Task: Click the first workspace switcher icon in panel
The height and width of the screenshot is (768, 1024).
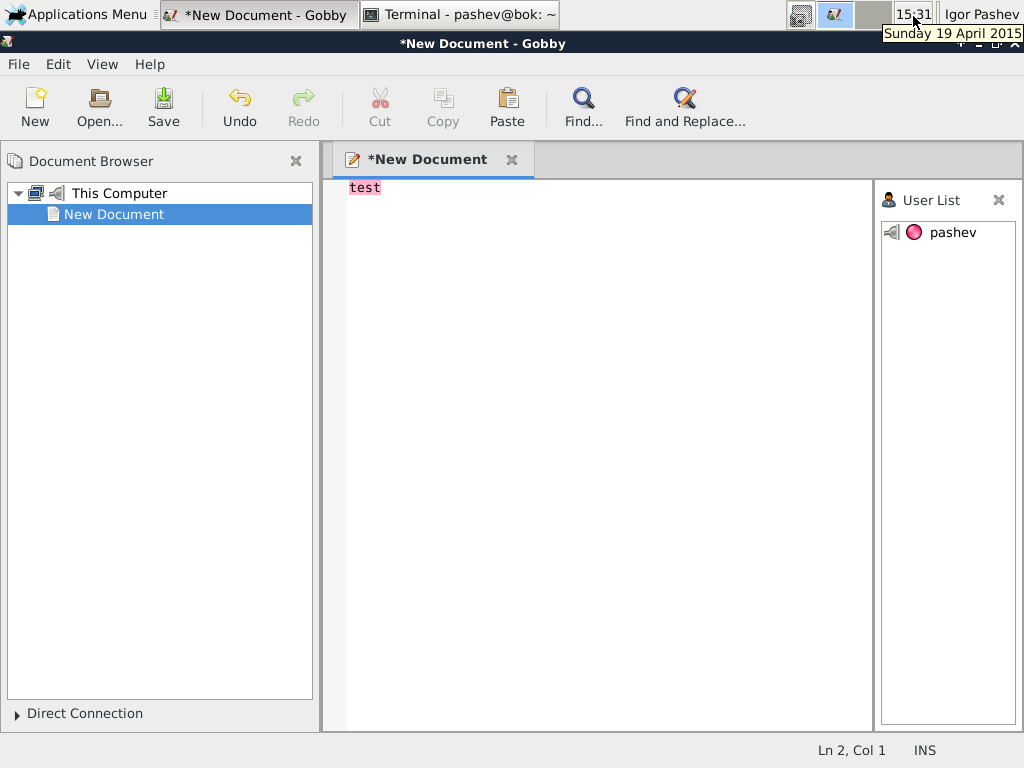Action: 801,15
